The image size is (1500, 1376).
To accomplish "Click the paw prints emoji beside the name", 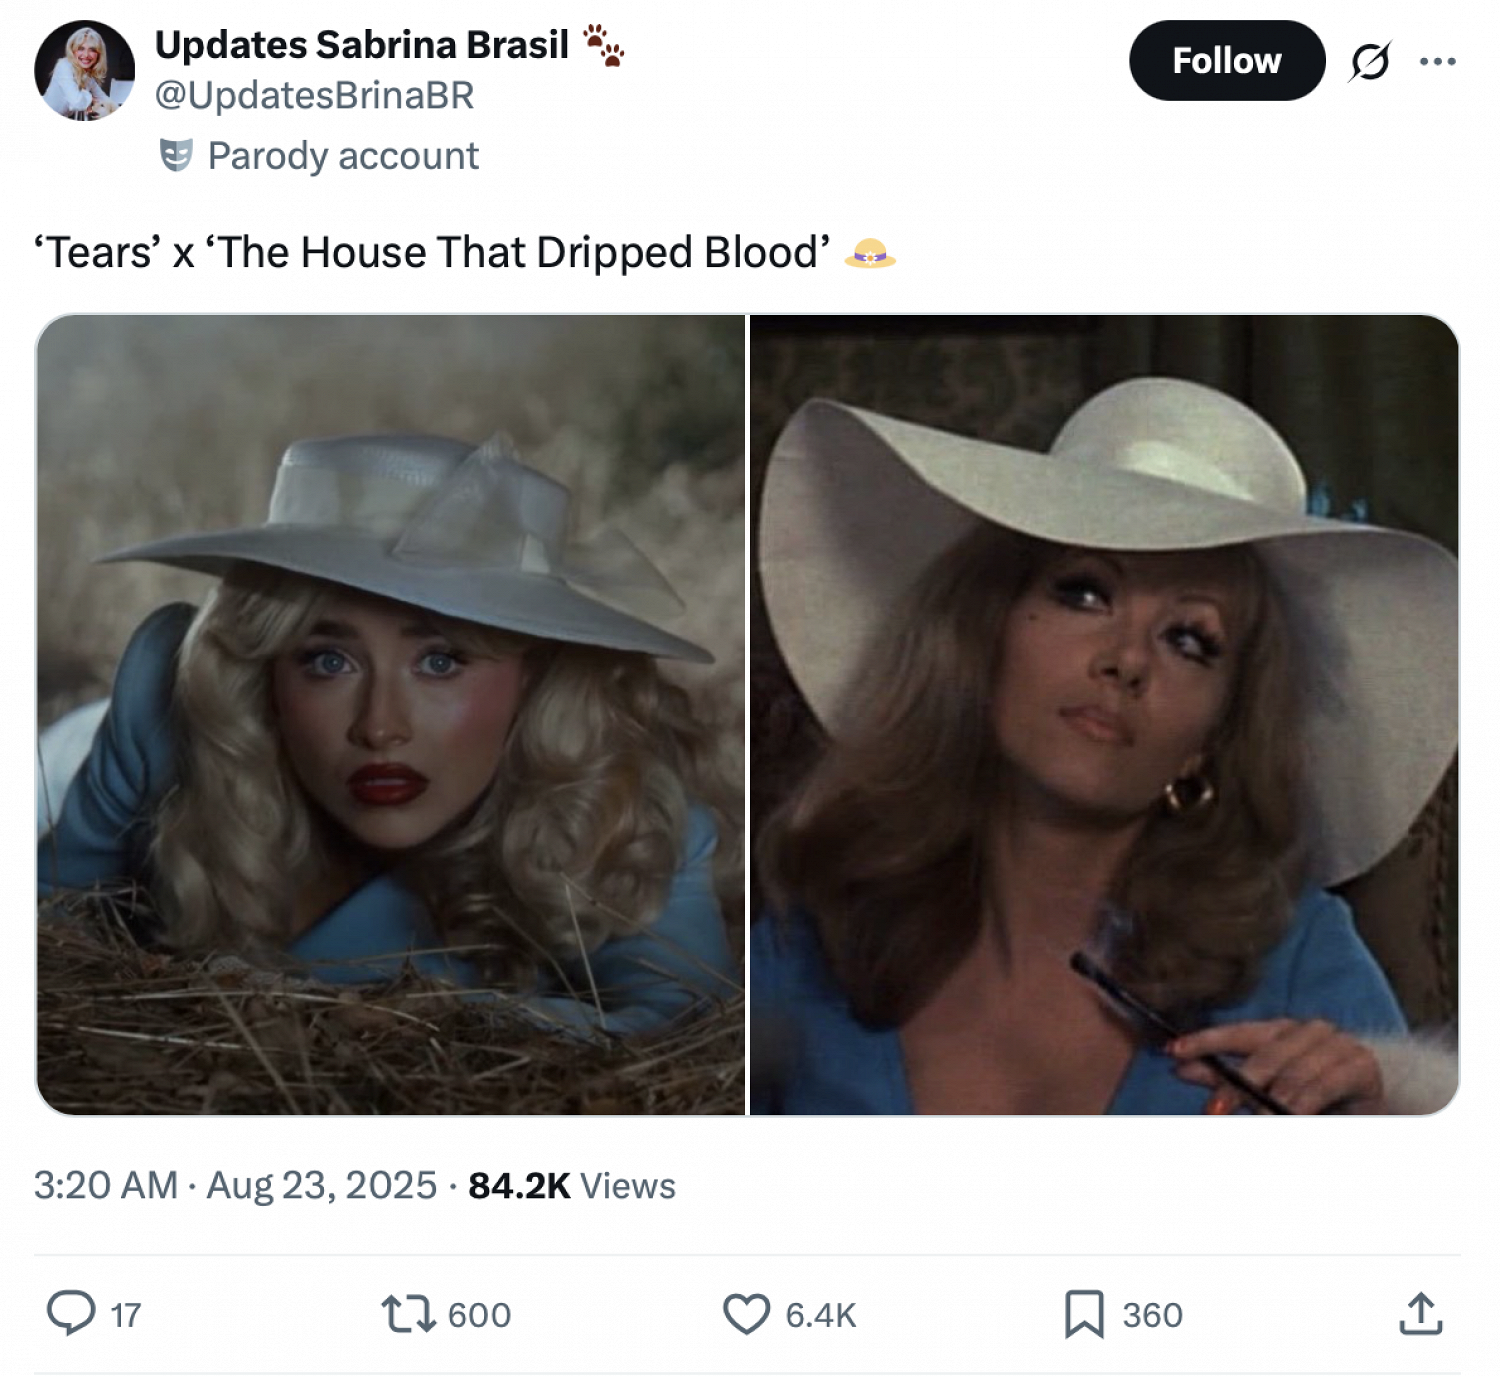I will pyautogui.click(x=603, y=45).
